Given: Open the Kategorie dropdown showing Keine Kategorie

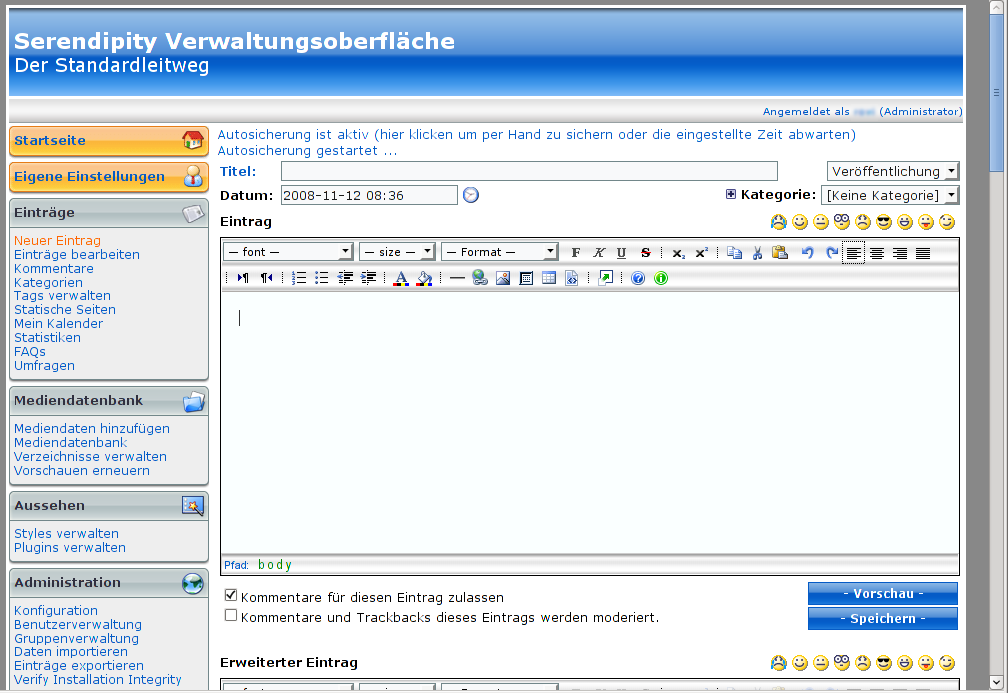Looking at the screenshot, I should coord(890,195).
